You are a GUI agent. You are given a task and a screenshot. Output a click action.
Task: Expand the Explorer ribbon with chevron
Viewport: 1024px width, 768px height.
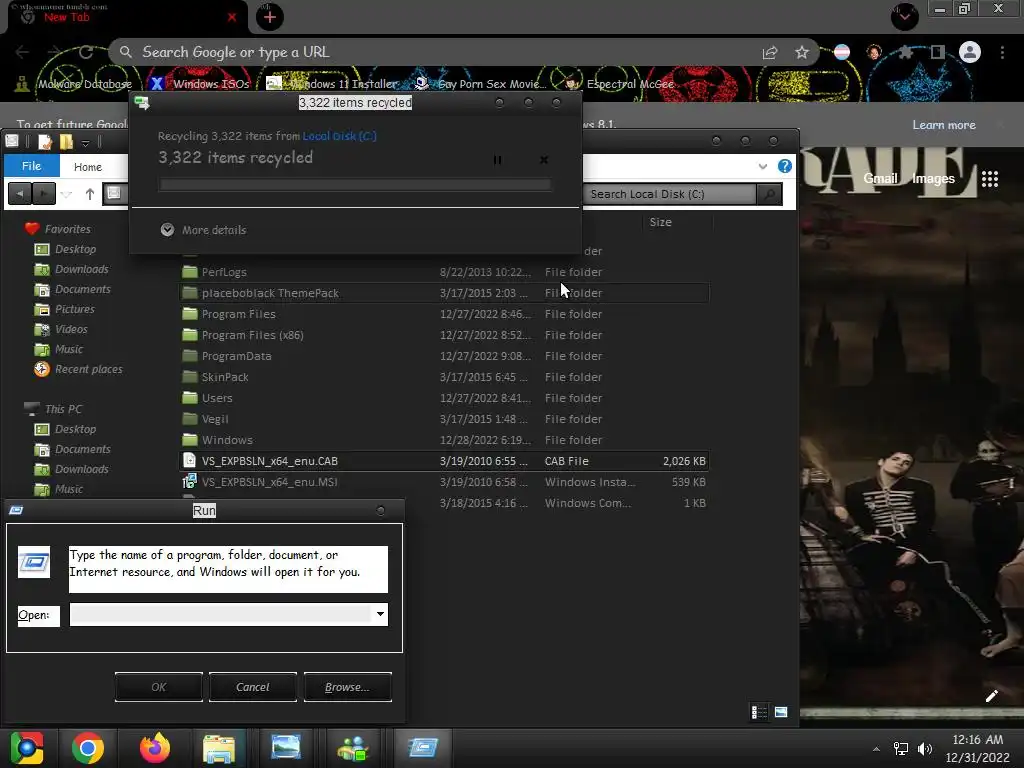tap(762, 167)
